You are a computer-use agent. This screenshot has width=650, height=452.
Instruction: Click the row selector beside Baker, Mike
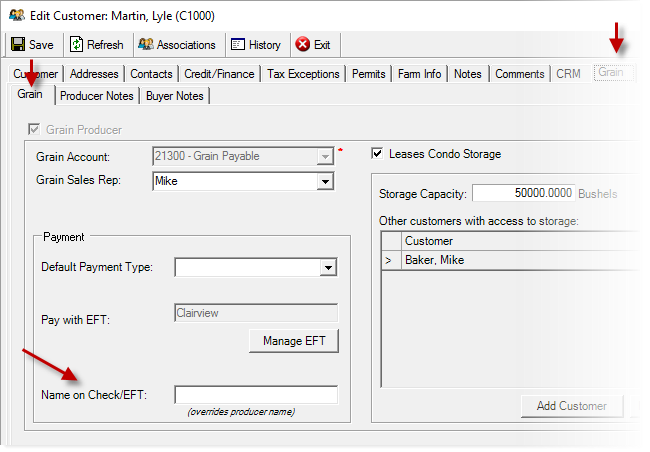[391, 260]
